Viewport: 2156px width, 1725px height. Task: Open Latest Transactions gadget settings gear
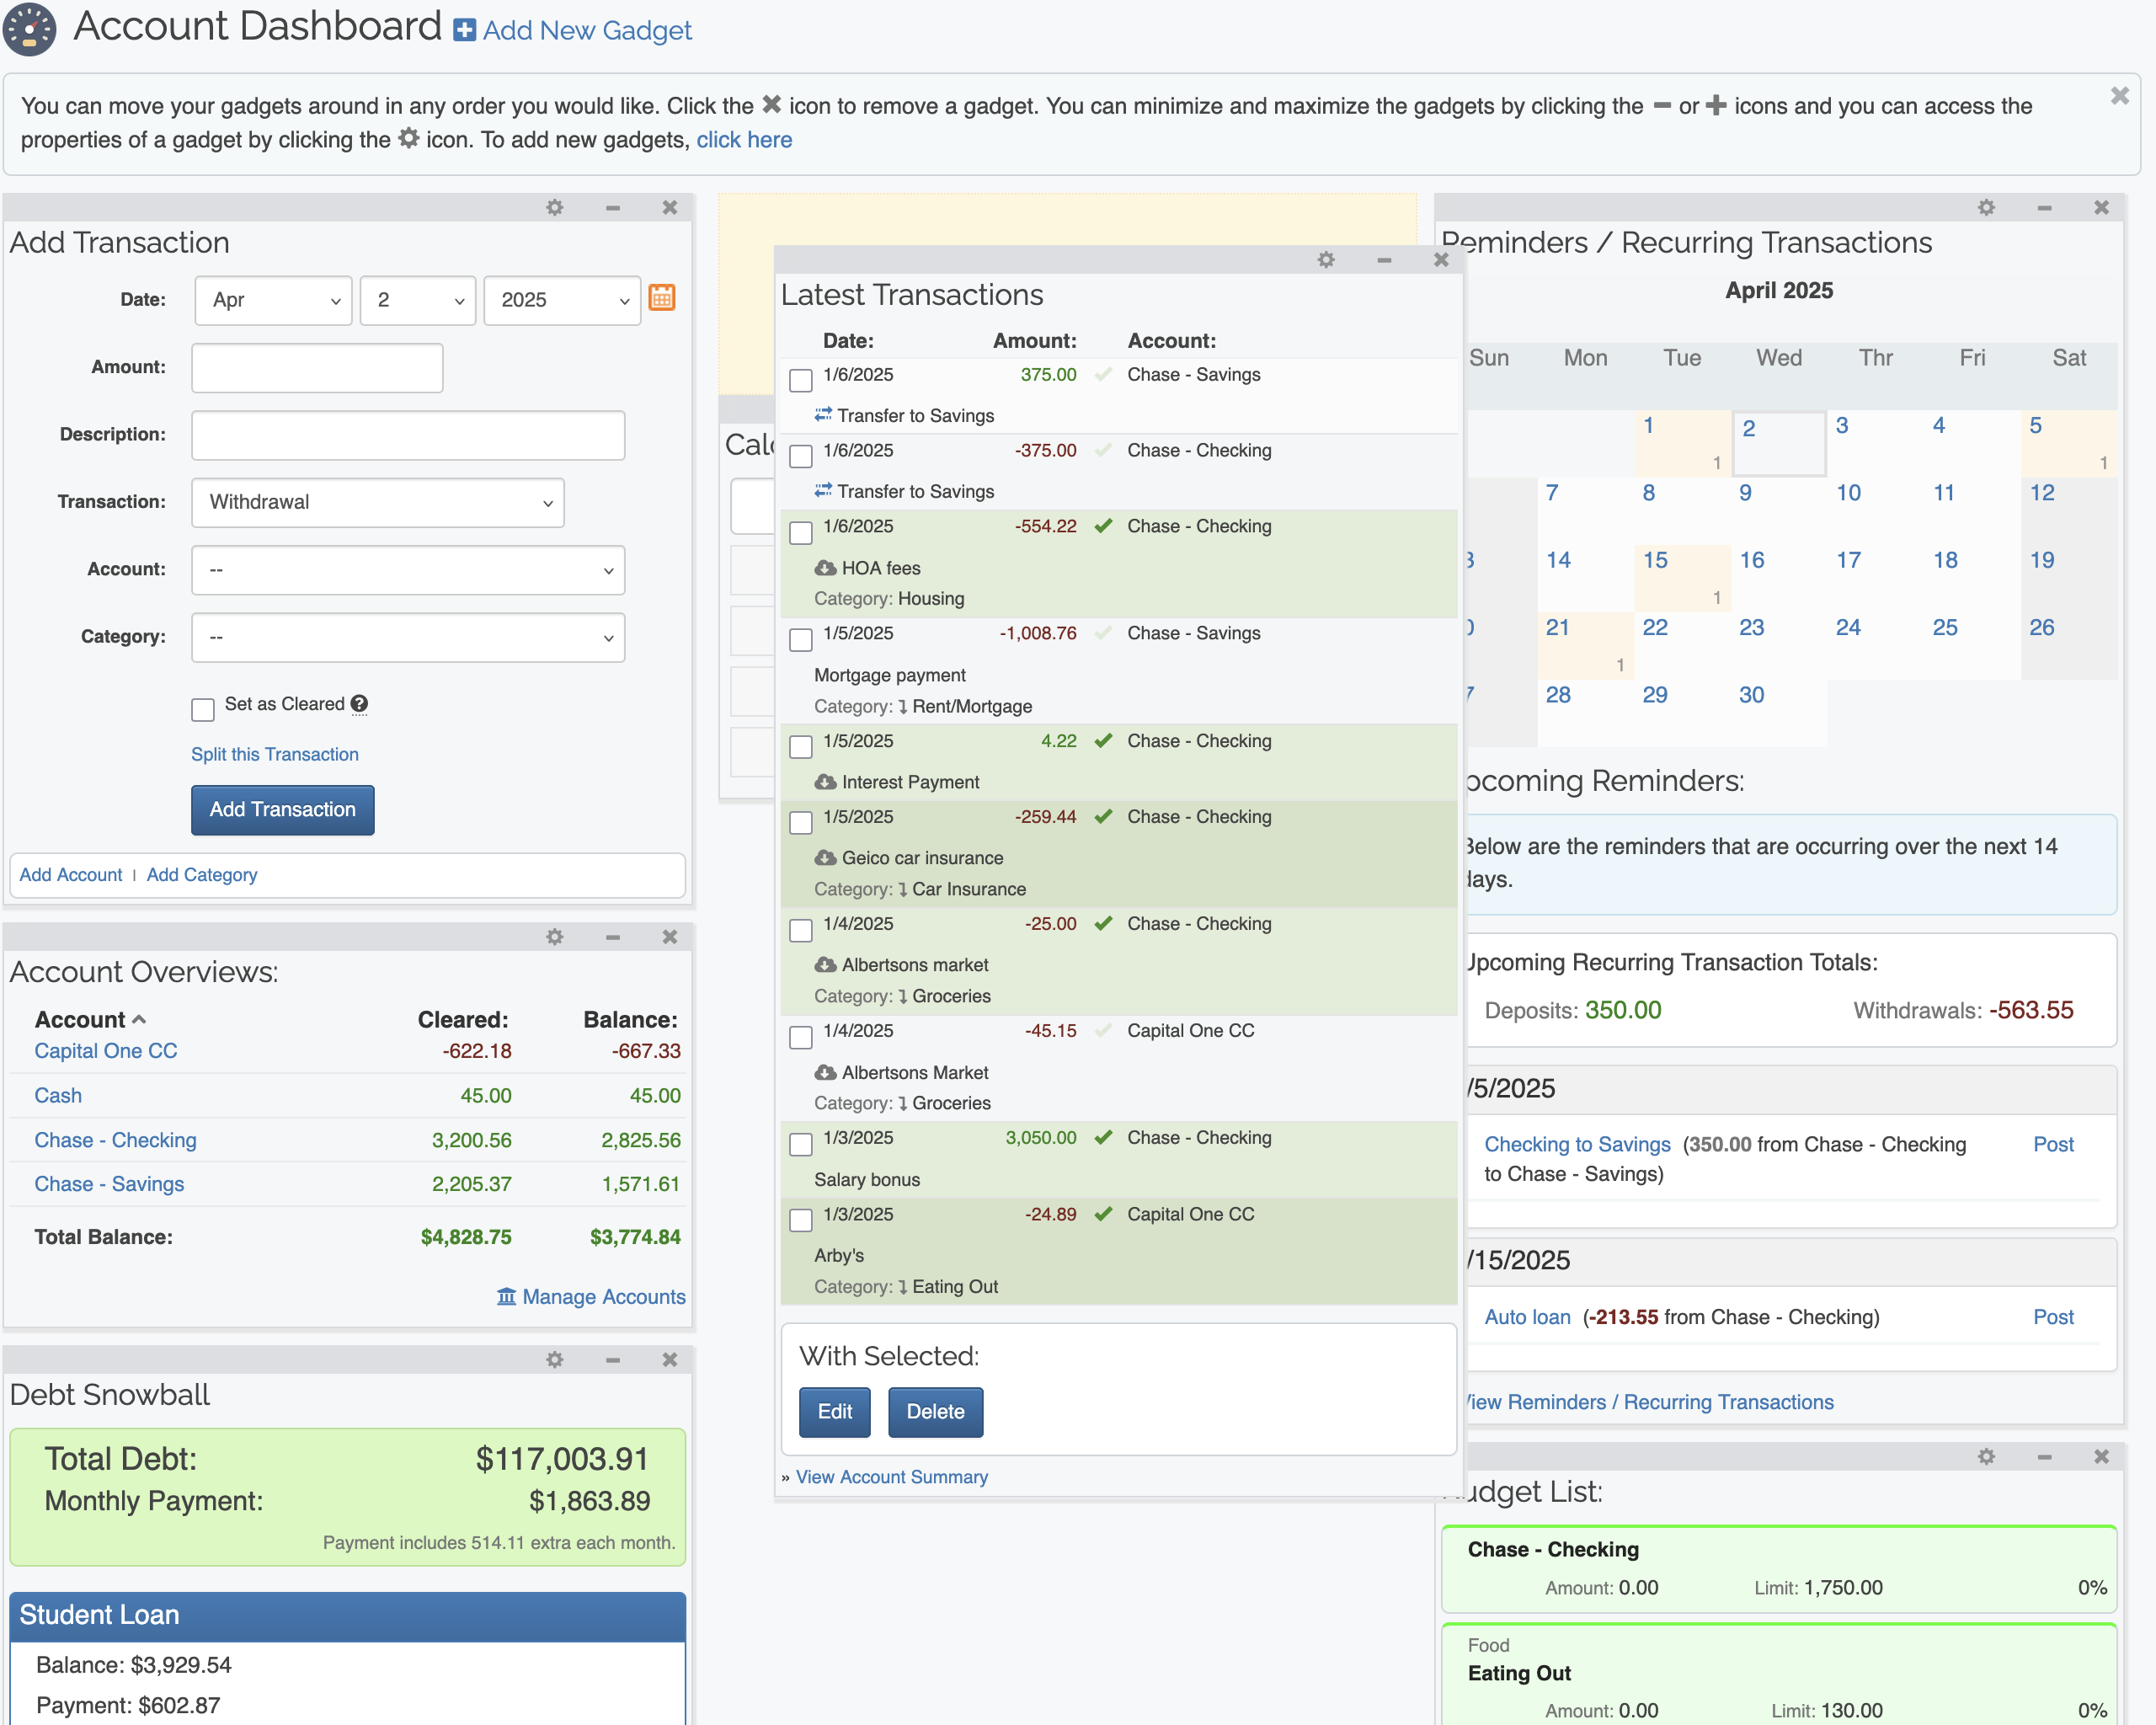pyautogui.click(x=1326, y=260)
